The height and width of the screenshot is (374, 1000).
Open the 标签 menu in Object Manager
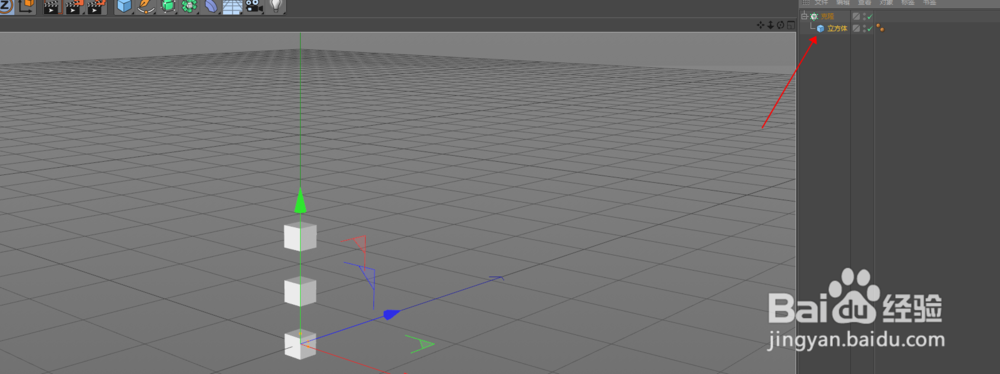pos(908,3)
